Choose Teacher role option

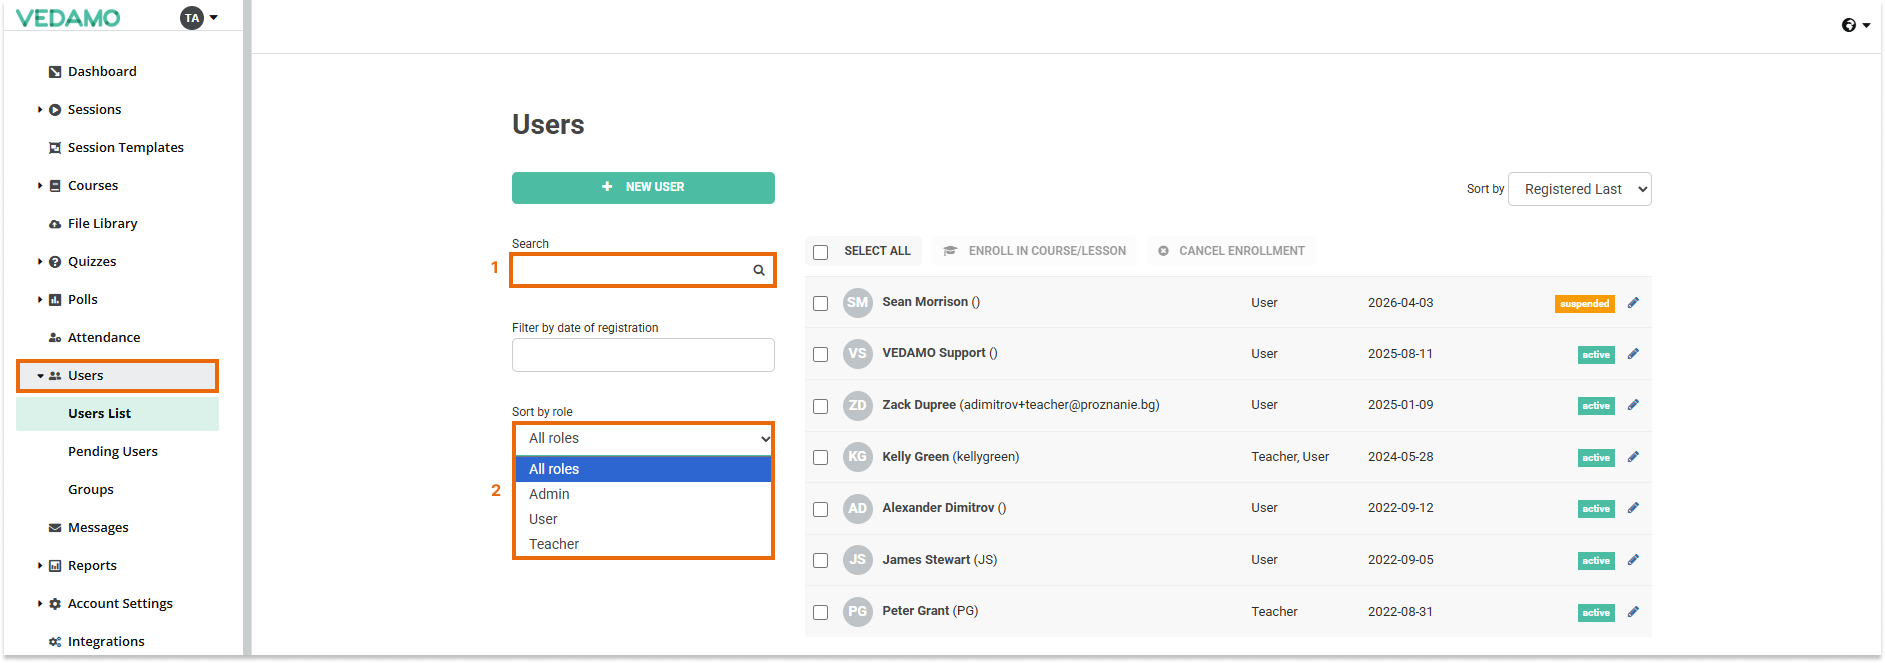click(x=644, y=544)
